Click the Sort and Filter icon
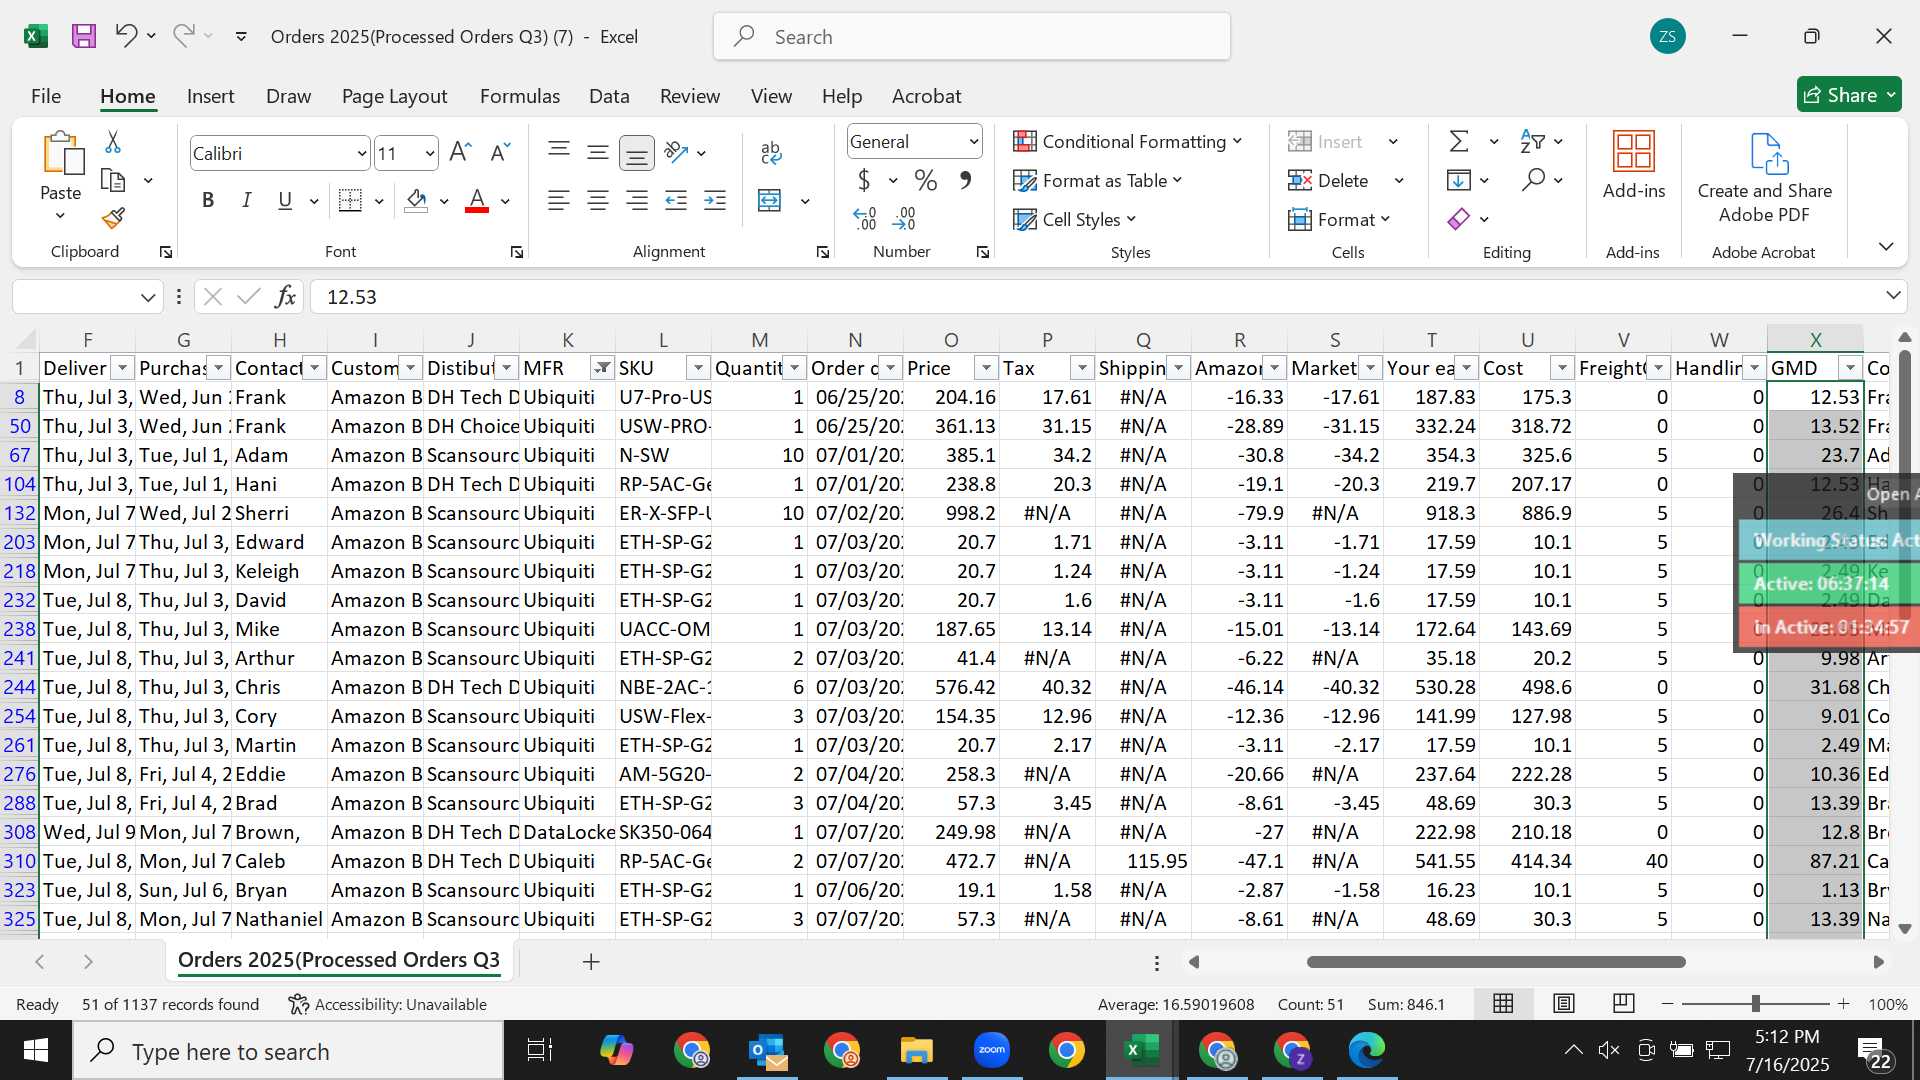The height and width of the screenshot is (1080, 1920). 1532,141
